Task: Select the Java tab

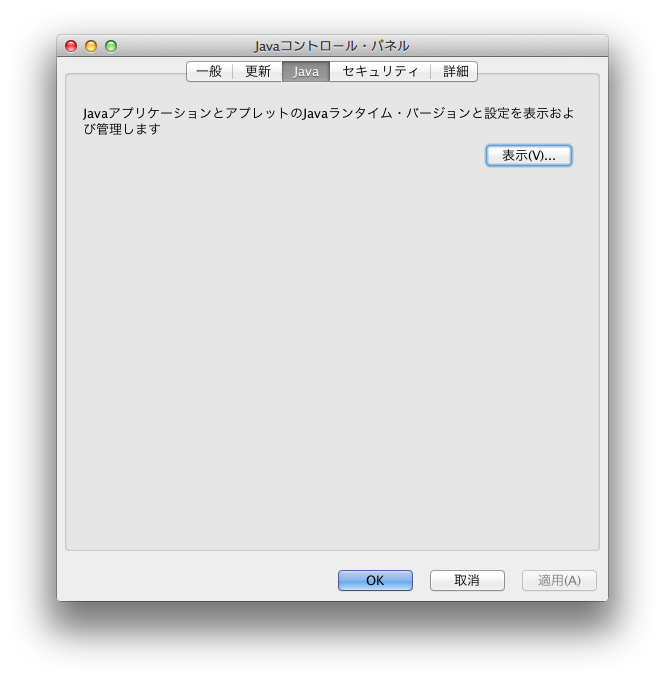Action: [x=306, y=71]
